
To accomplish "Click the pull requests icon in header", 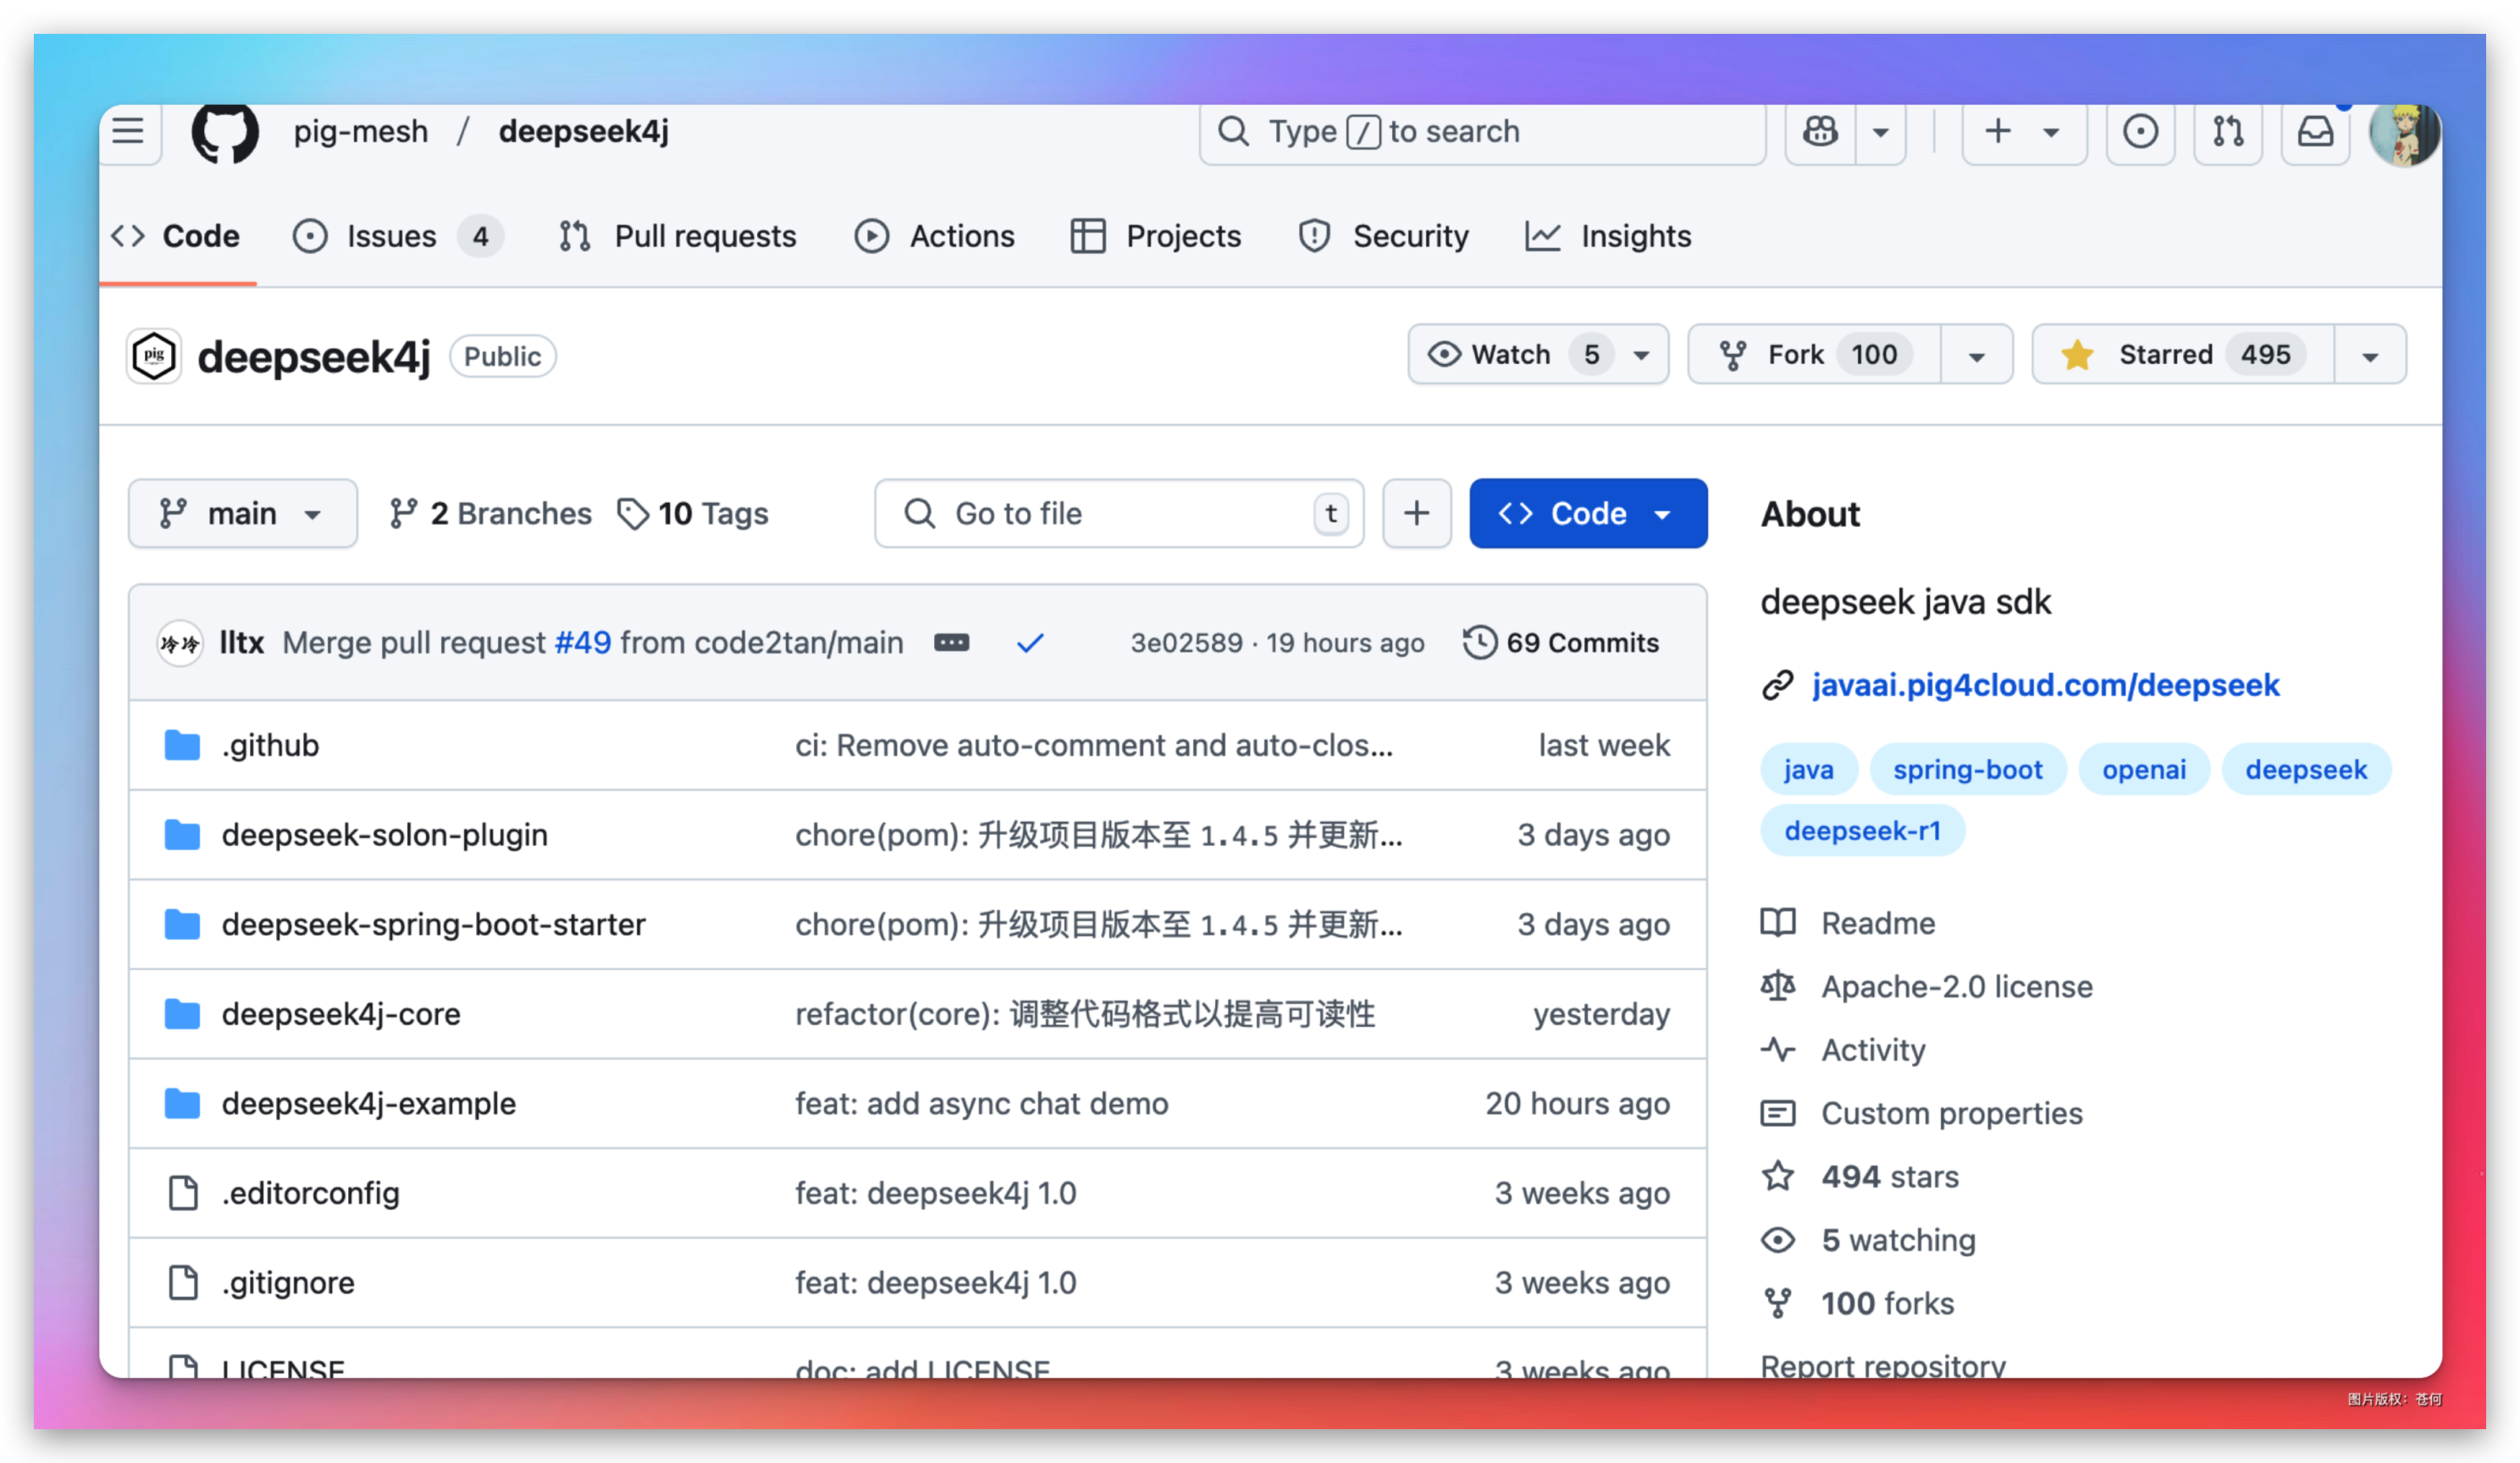I will pyautogui.click(x=2228, y=131).
